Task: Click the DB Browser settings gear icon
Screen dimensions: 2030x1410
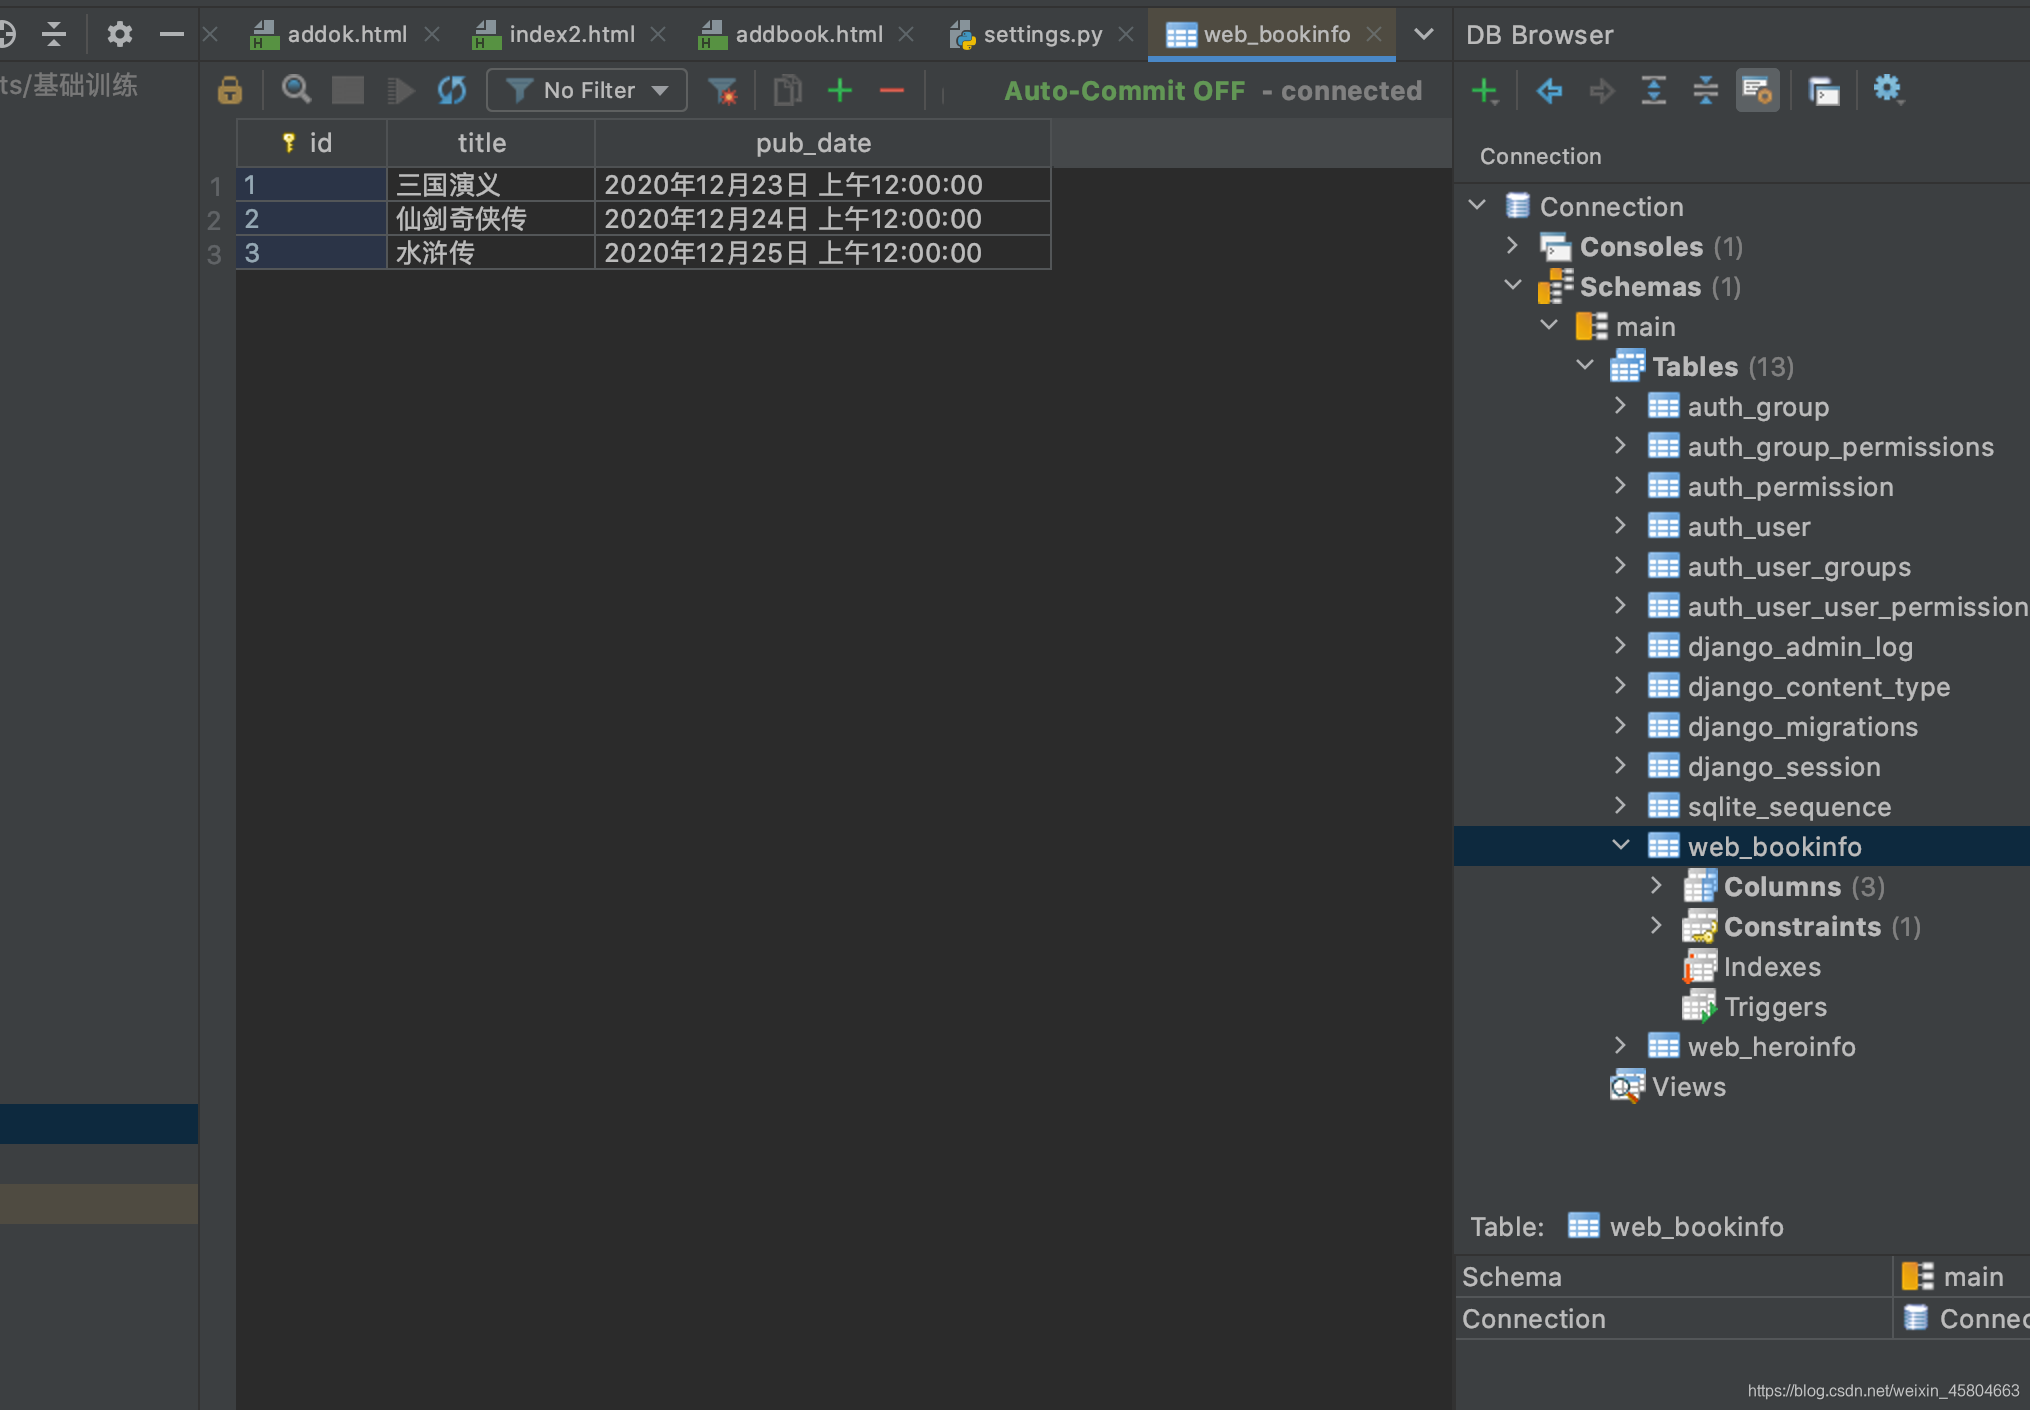Action: 1887,90
